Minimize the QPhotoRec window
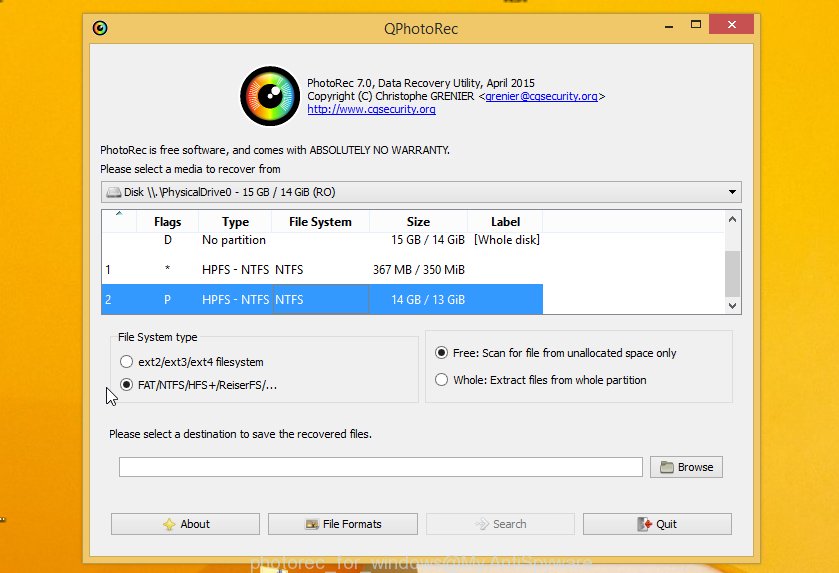This screenshot has width=839, height=573. point(669,25)
